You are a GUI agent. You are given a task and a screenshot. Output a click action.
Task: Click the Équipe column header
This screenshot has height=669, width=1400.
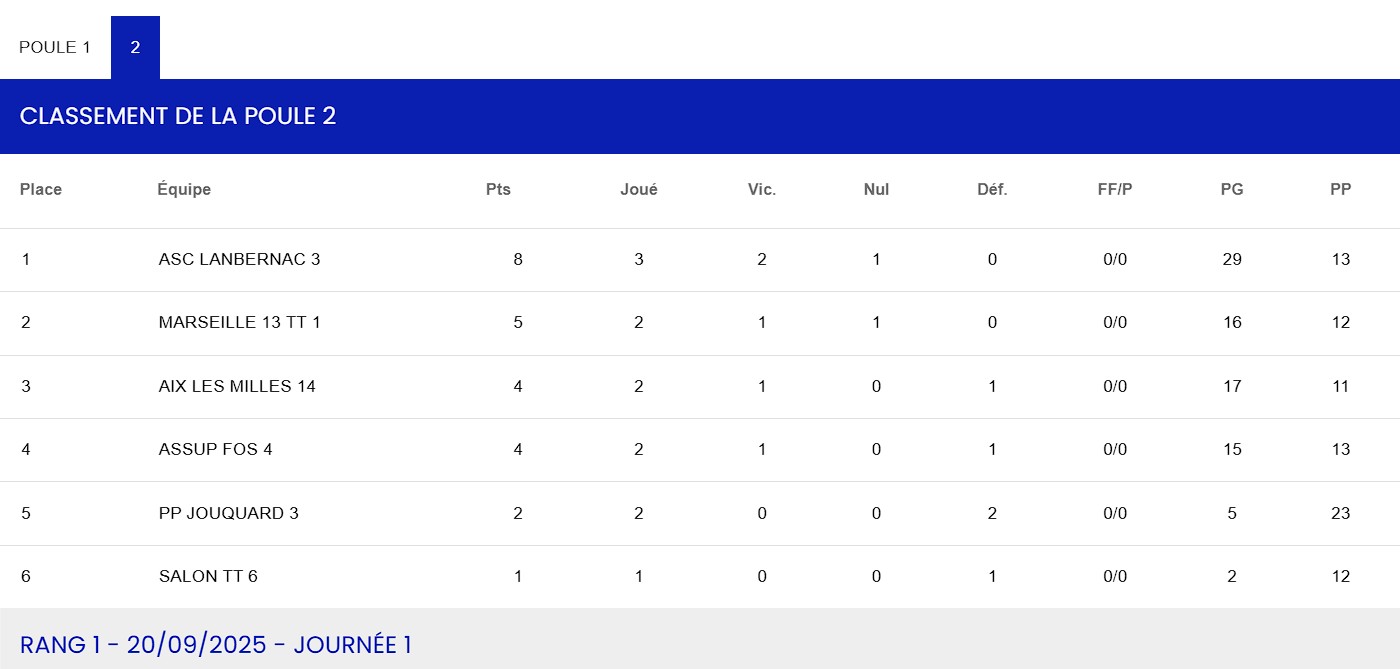[x=184, y=189]
